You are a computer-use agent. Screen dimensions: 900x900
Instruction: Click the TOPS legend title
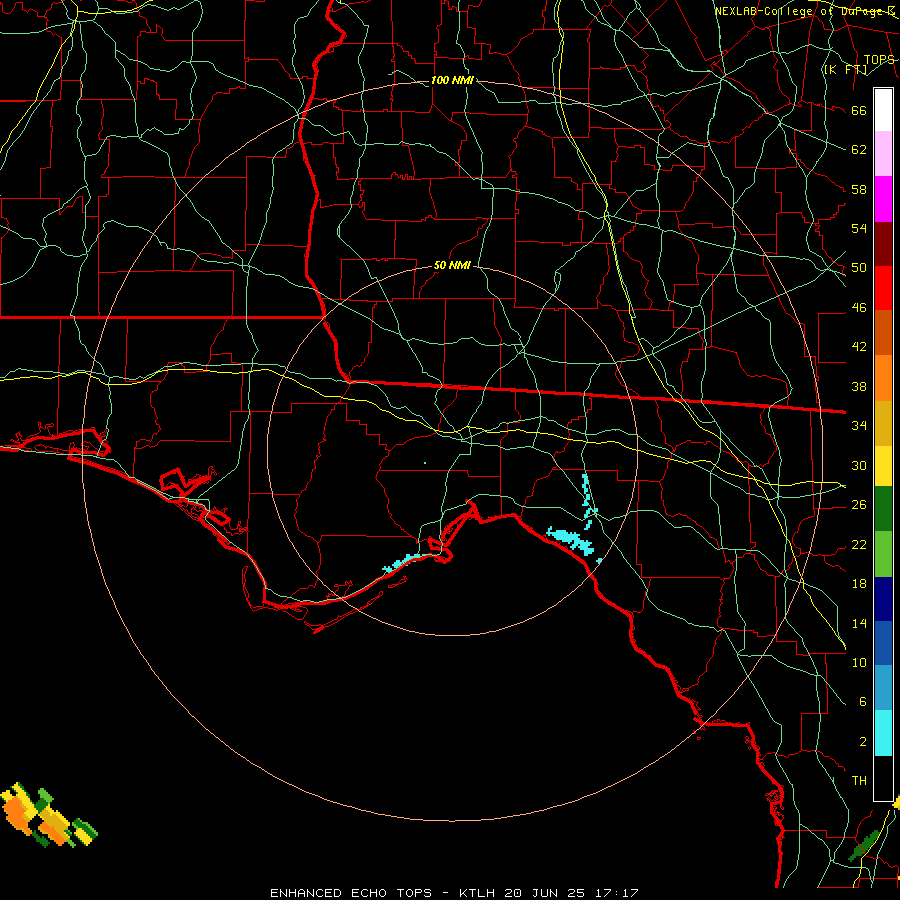[879, 60]
